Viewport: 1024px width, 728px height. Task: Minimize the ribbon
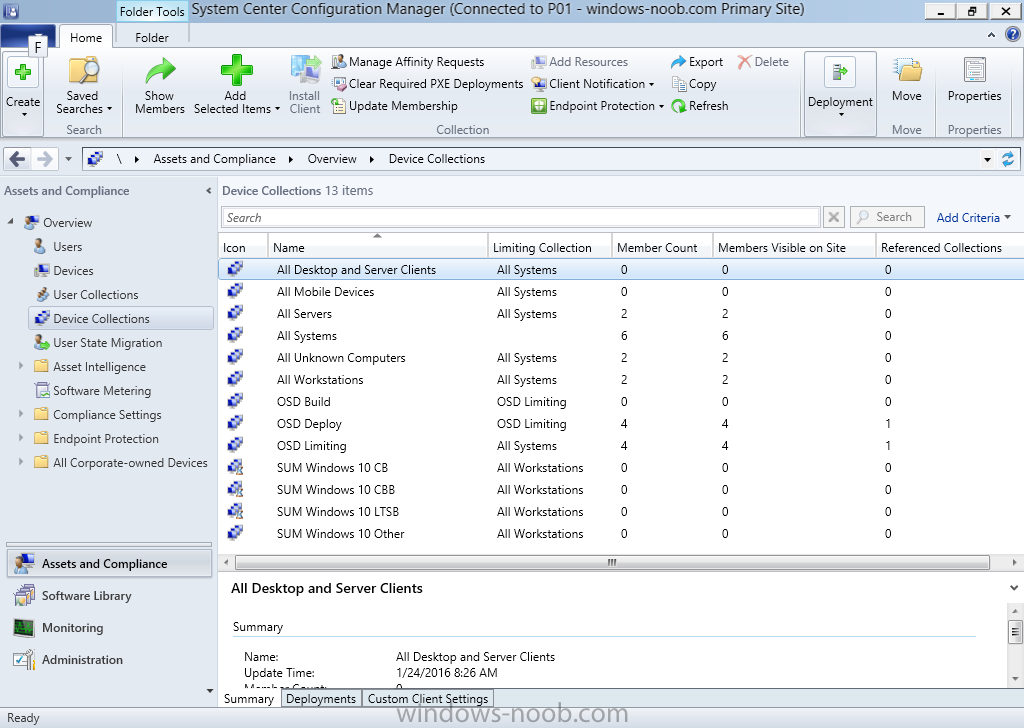coord(991,35)
